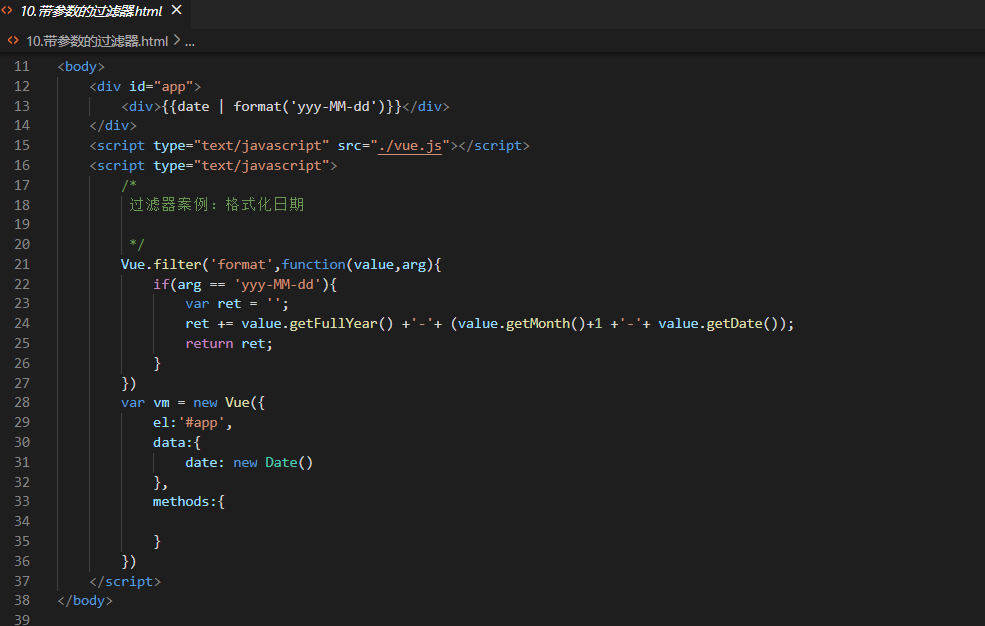Image resolution: width=985 pixels, height=626 pixels.
Task: Click type="text/javascript" on line 16
Action: pyautogui.click(x=241, y=166)
